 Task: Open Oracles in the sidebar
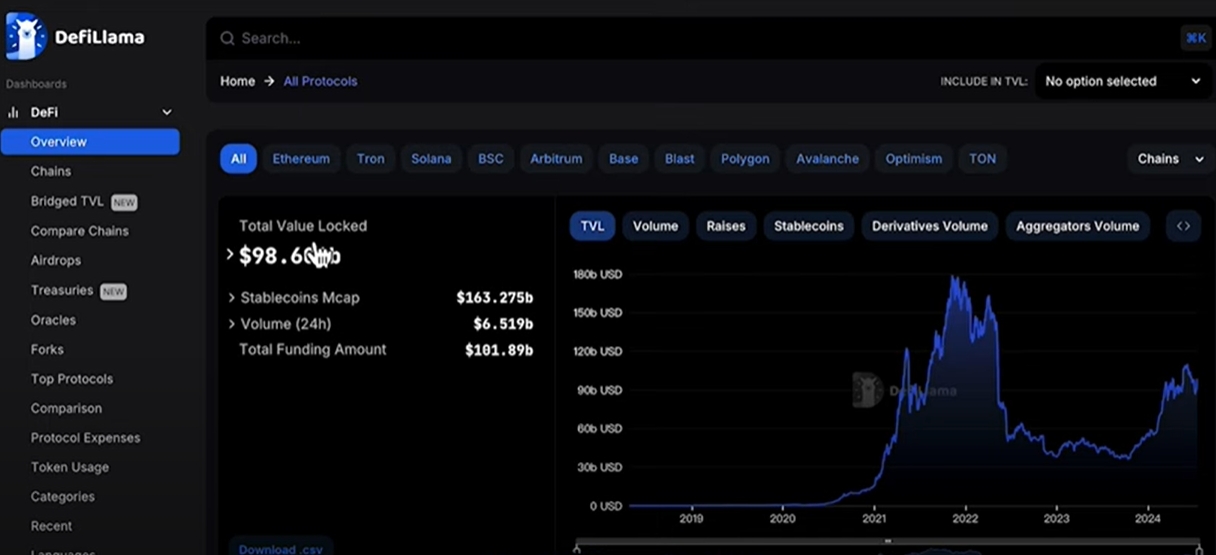(53, 320)
